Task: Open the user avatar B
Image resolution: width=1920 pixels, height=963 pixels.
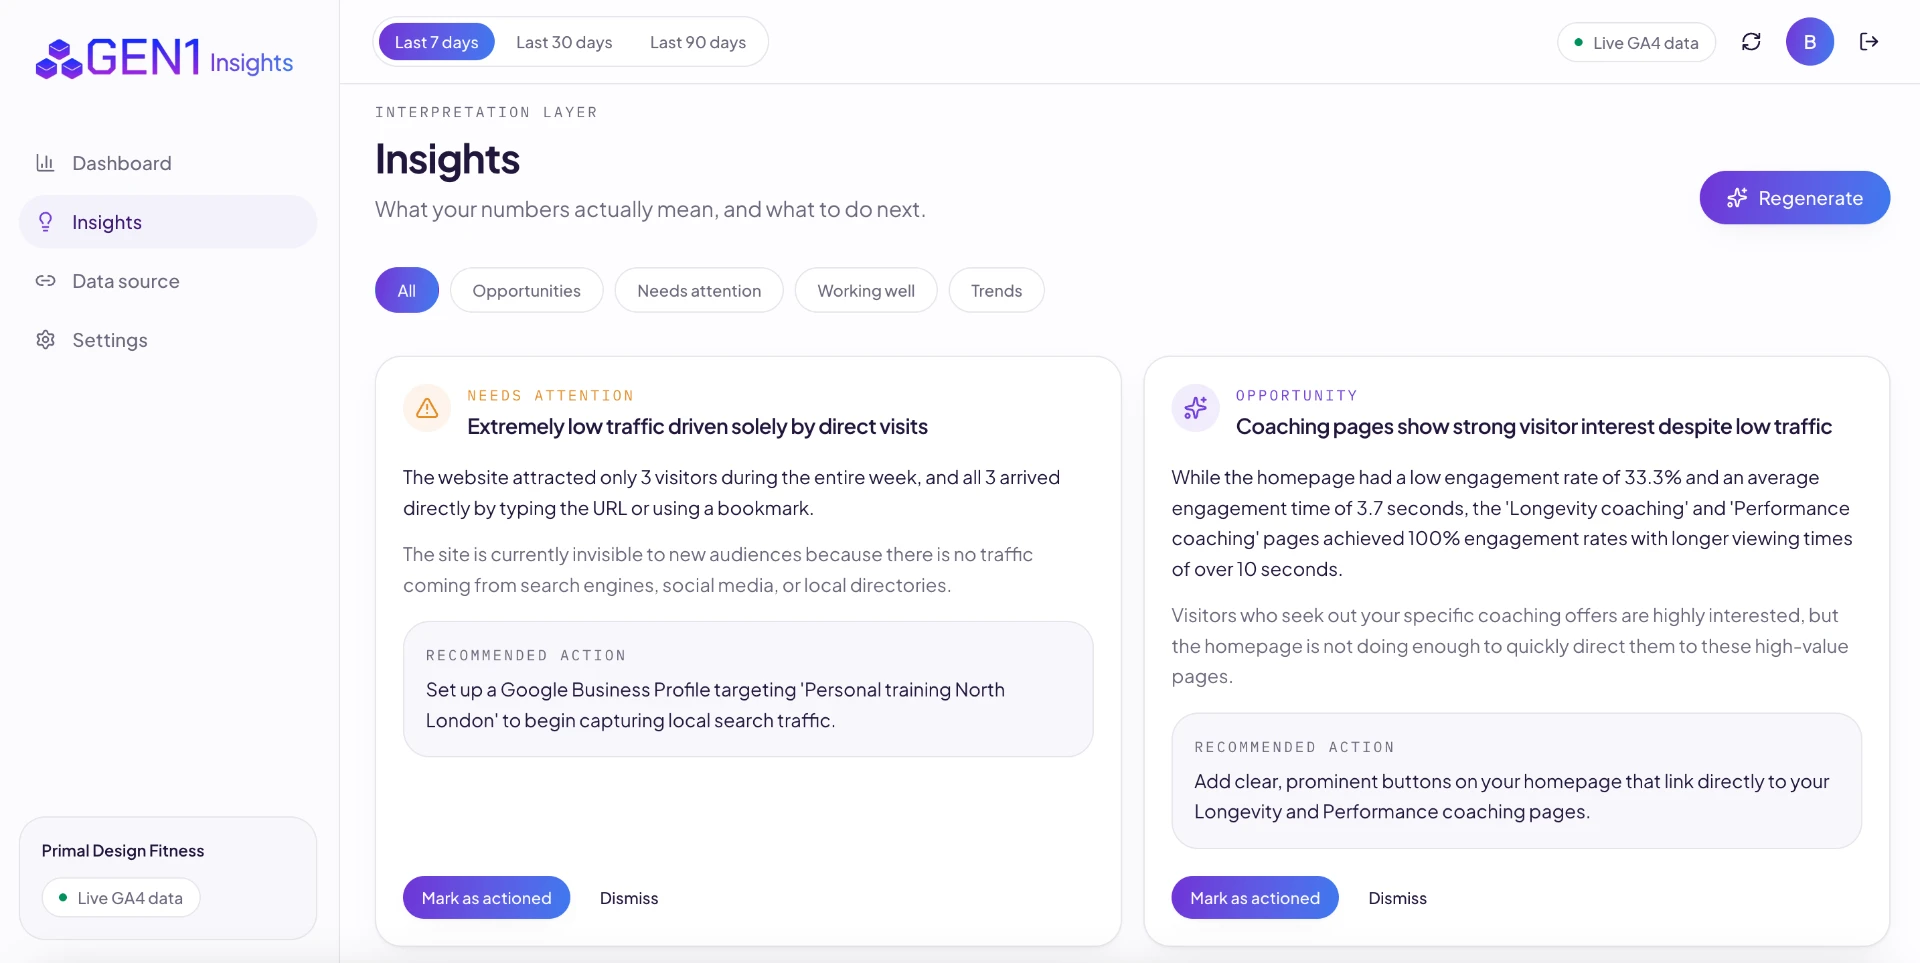Action: click(1810, 42)
